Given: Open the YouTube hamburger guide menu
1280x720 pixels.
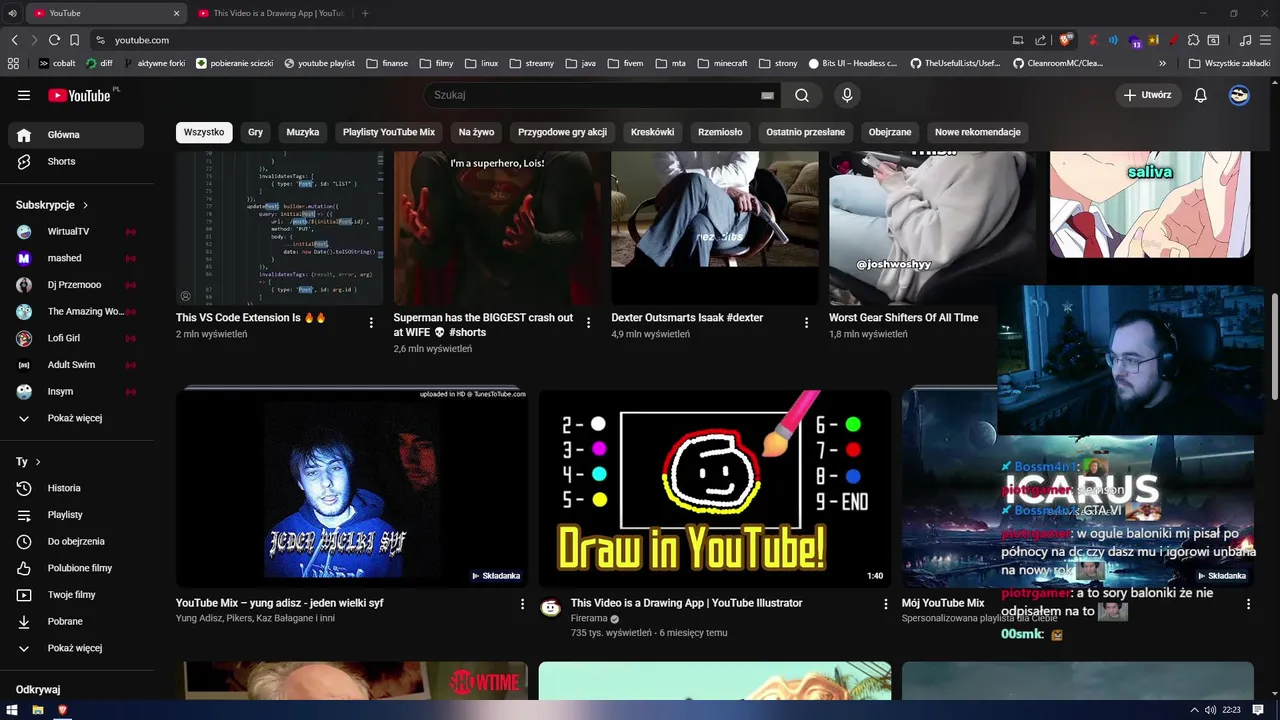Looking at the screenshot, I should [24, 95].
